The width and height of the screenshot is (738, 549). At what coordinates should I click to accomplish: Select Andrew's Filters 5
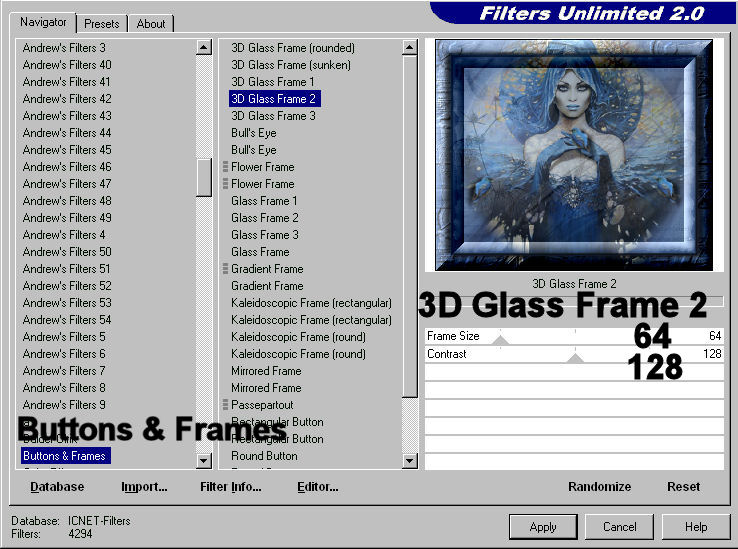click(x=64, y=337)
